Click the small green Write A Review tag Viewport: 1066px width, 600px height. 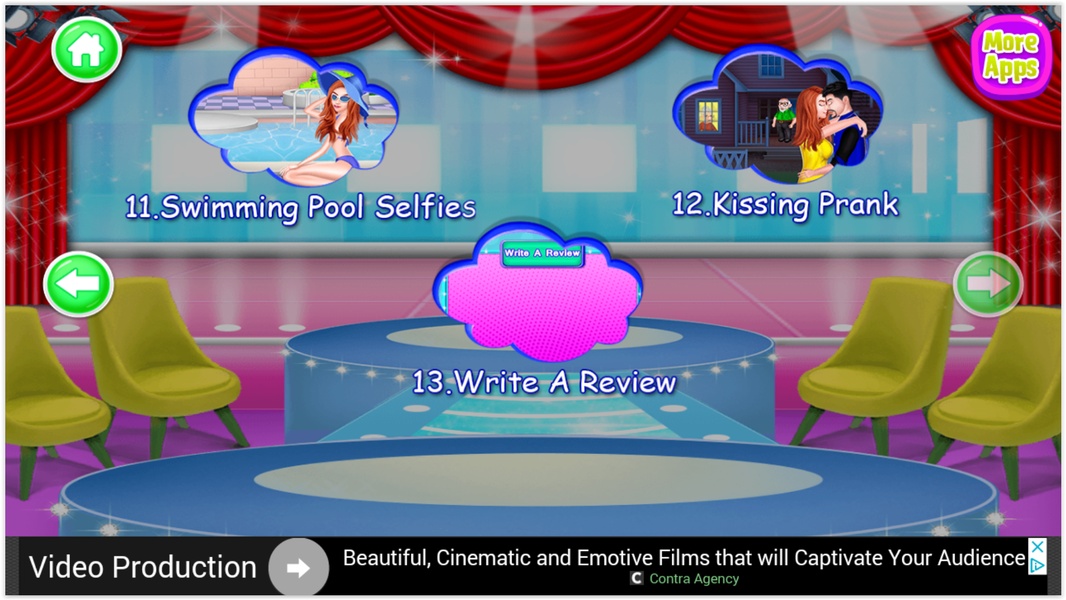pos(543,253)
